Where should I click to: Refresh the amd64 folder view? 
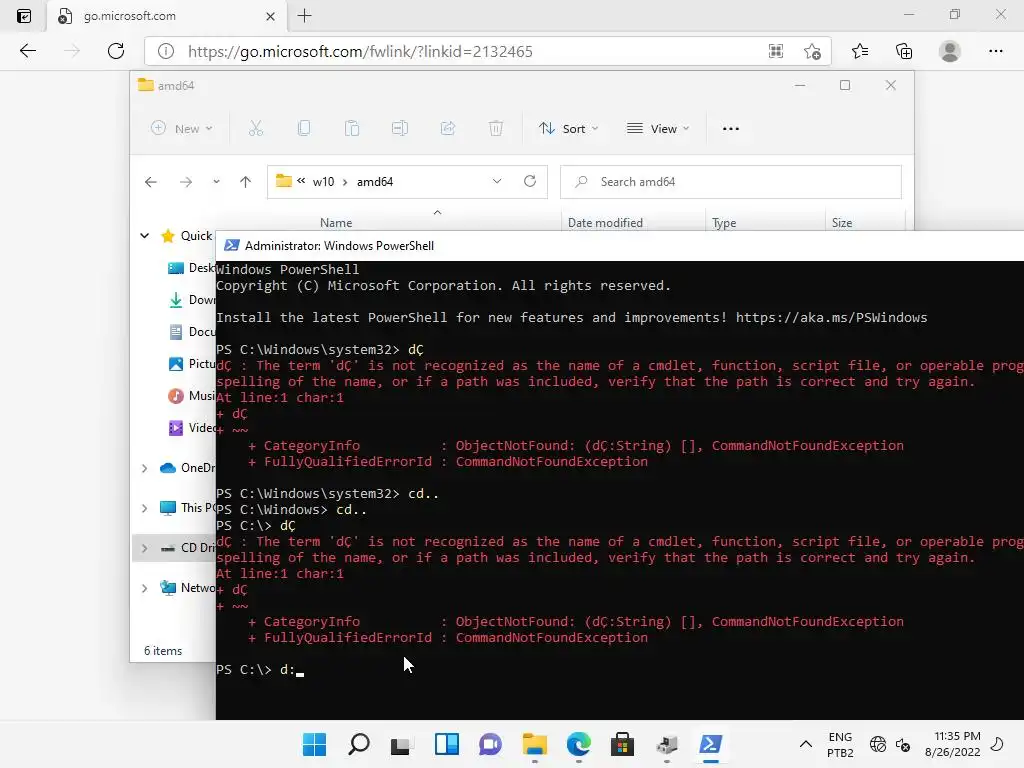(x=530, y=182)
